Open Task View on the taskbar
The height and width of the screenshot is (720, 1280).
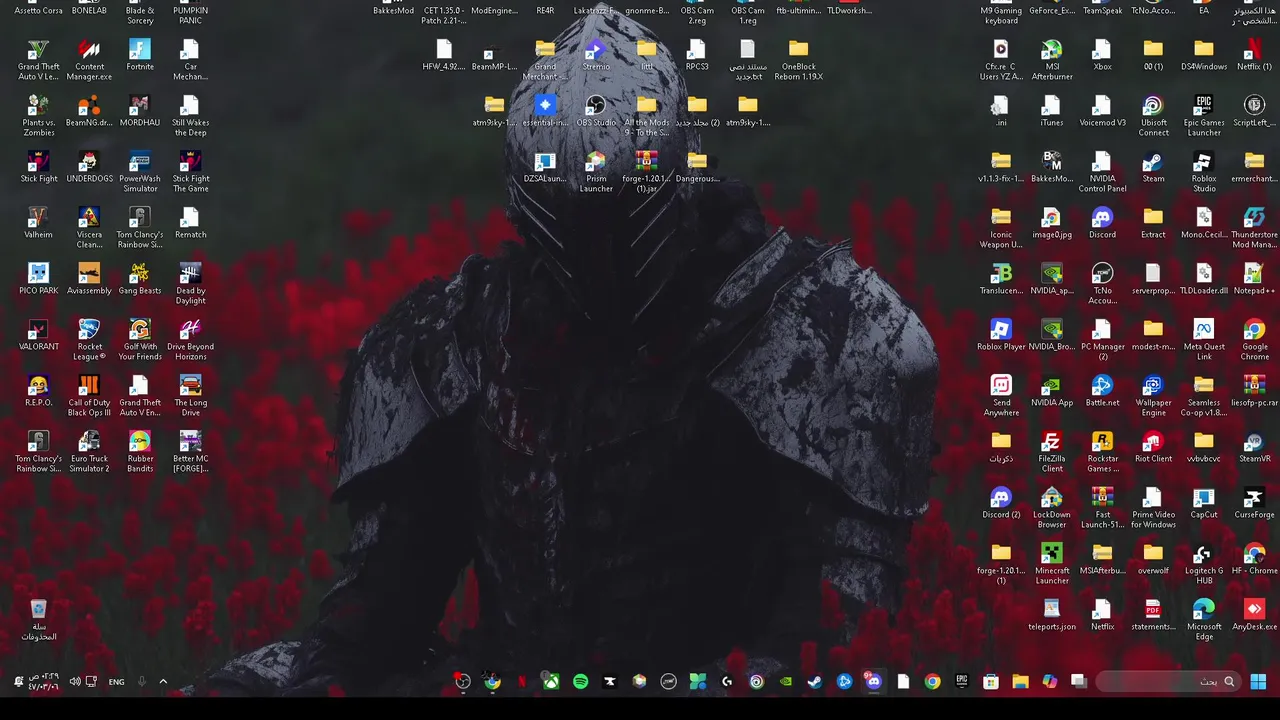(x=1079, y=682)
